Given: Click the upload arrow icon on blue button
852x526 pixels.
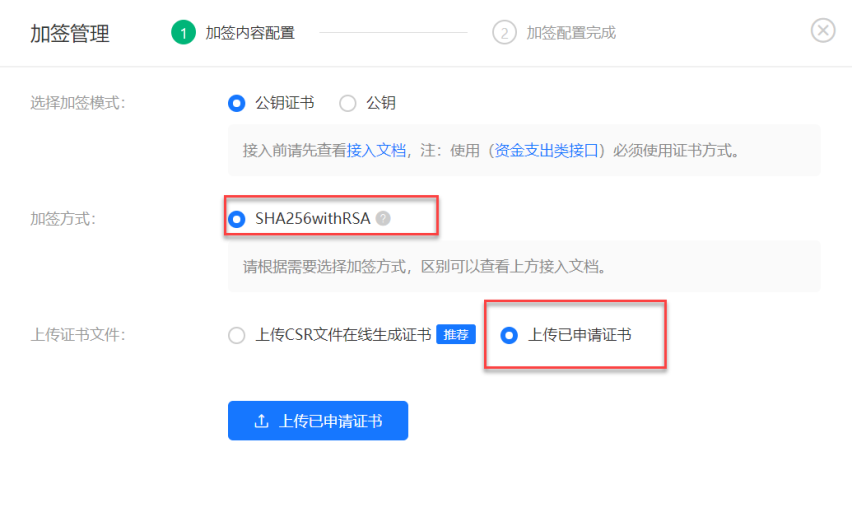Looking at the screenshot, I should pyautogui.click(x=261, y=421).
